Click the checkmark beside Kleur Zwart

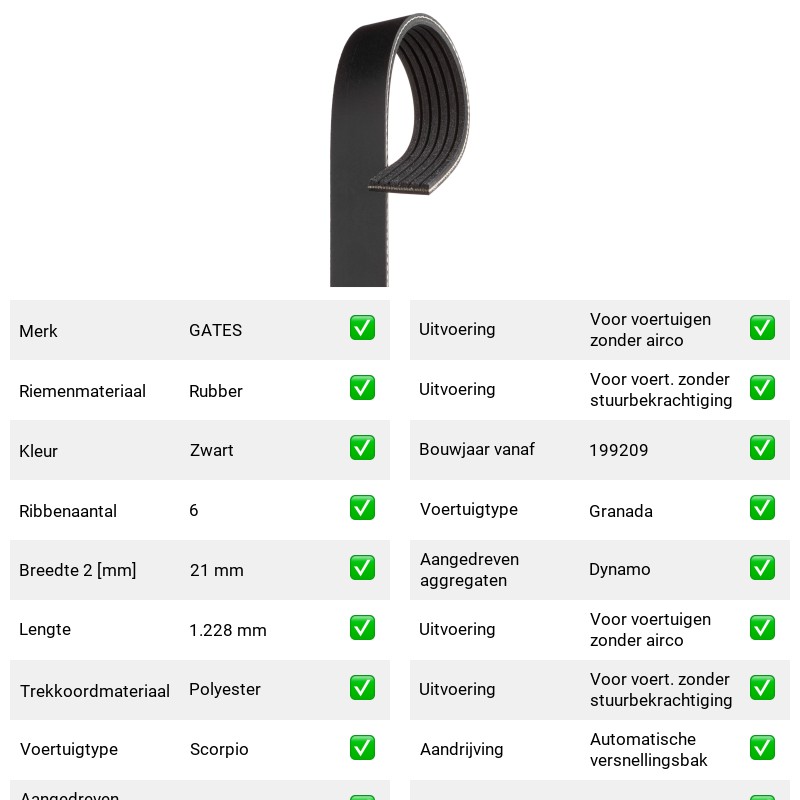(x=362, y=447)
